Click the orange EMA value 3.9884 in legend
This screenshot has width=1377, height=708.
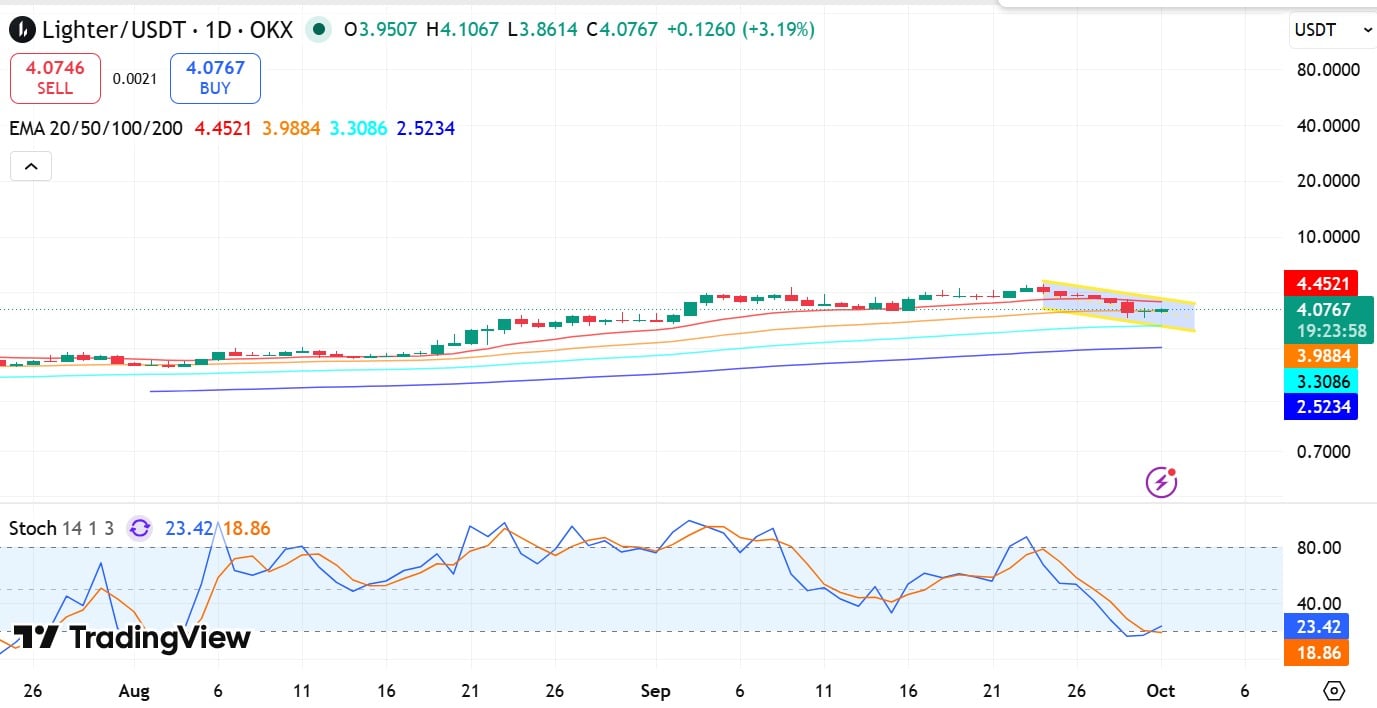pyautogui.click(x=291, y=128)
